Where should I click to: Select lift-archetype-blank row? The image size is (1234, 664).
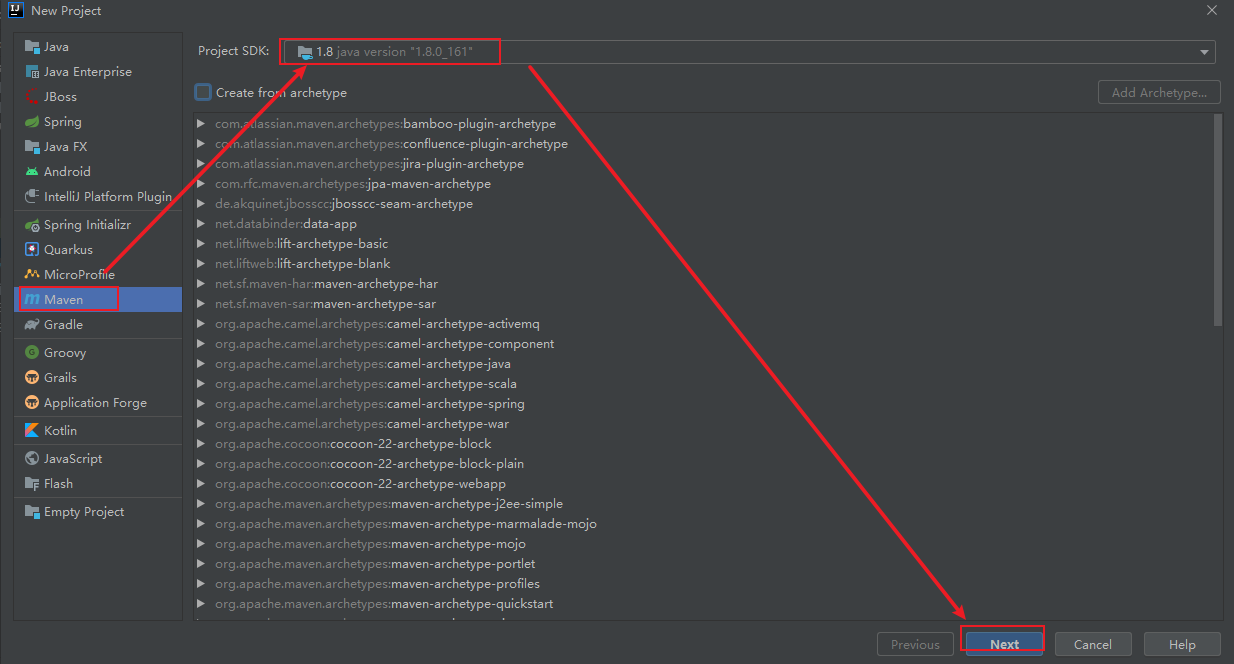tap(704, 264)
